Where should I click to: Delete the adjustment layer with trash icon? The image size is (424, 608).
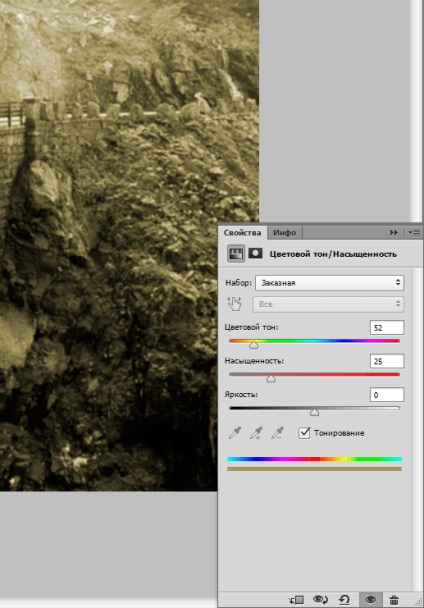[x=394, y=600]
